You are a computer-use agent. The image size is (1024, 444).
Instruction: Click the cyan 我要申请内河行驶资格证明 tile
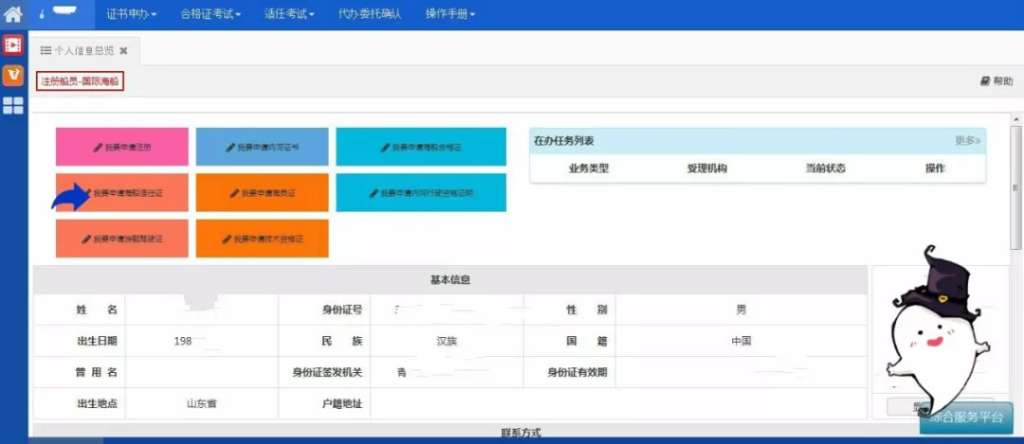pyautogui.click(x=421, y=193)
